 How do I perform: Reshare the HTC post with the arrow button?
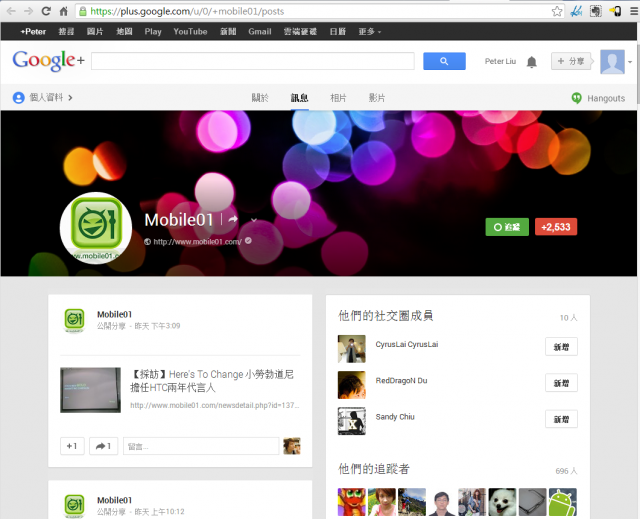103,446
